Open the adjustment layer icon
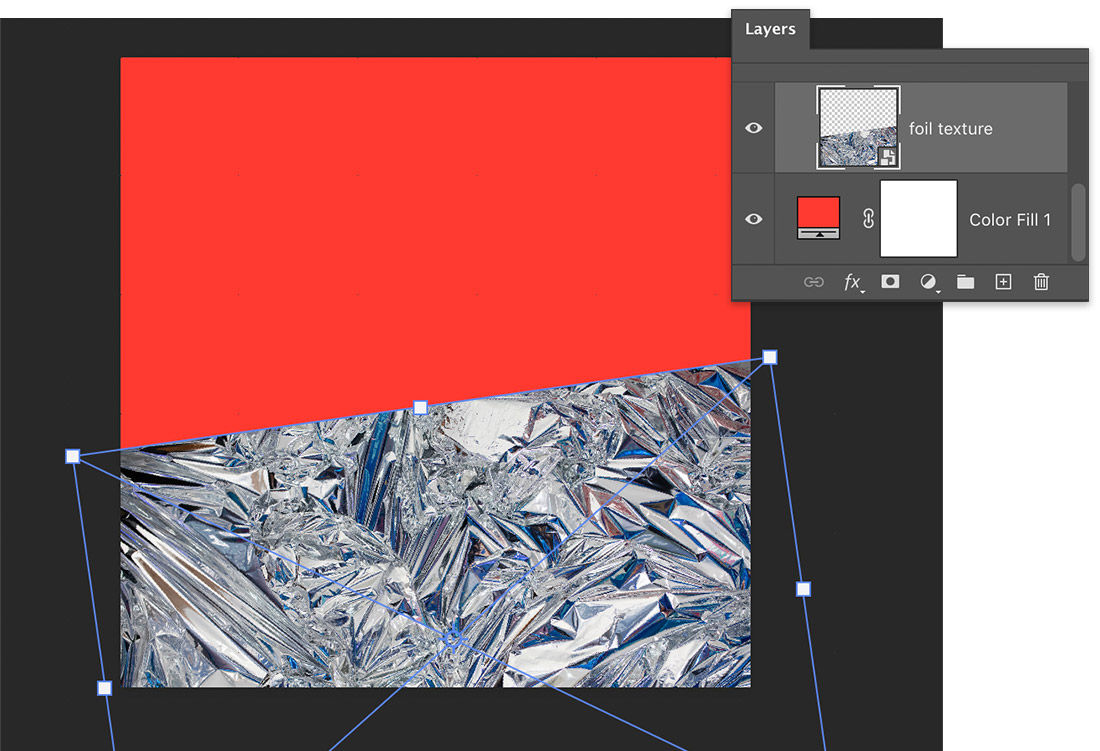Image resolution: width=1100 pixels, height=751 pixels. pos(927,282)
